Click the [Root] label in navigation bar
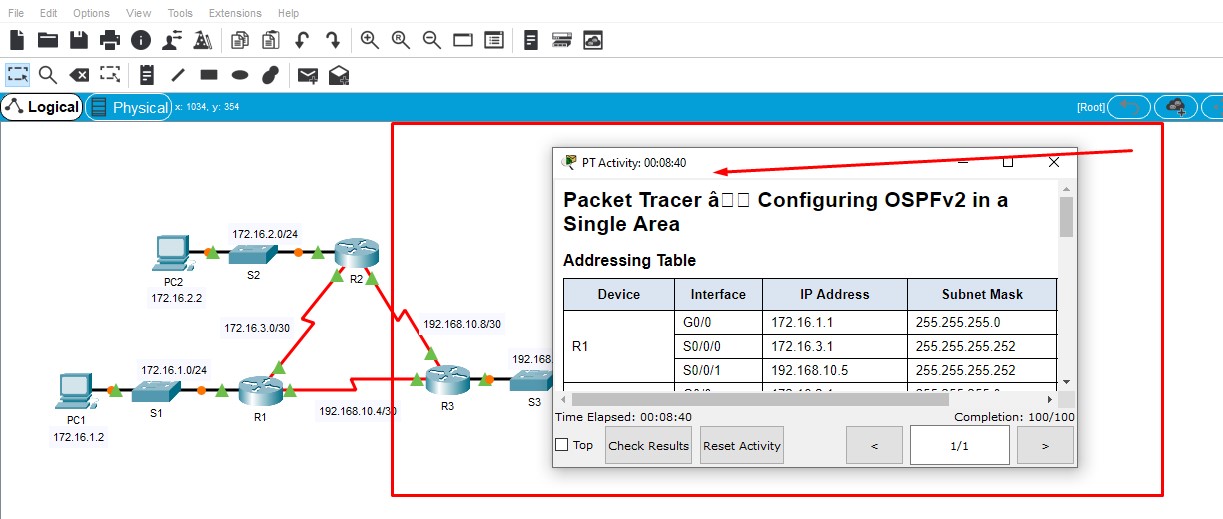The height and width of the screenshot is (519, 1223). [1091, 107]
